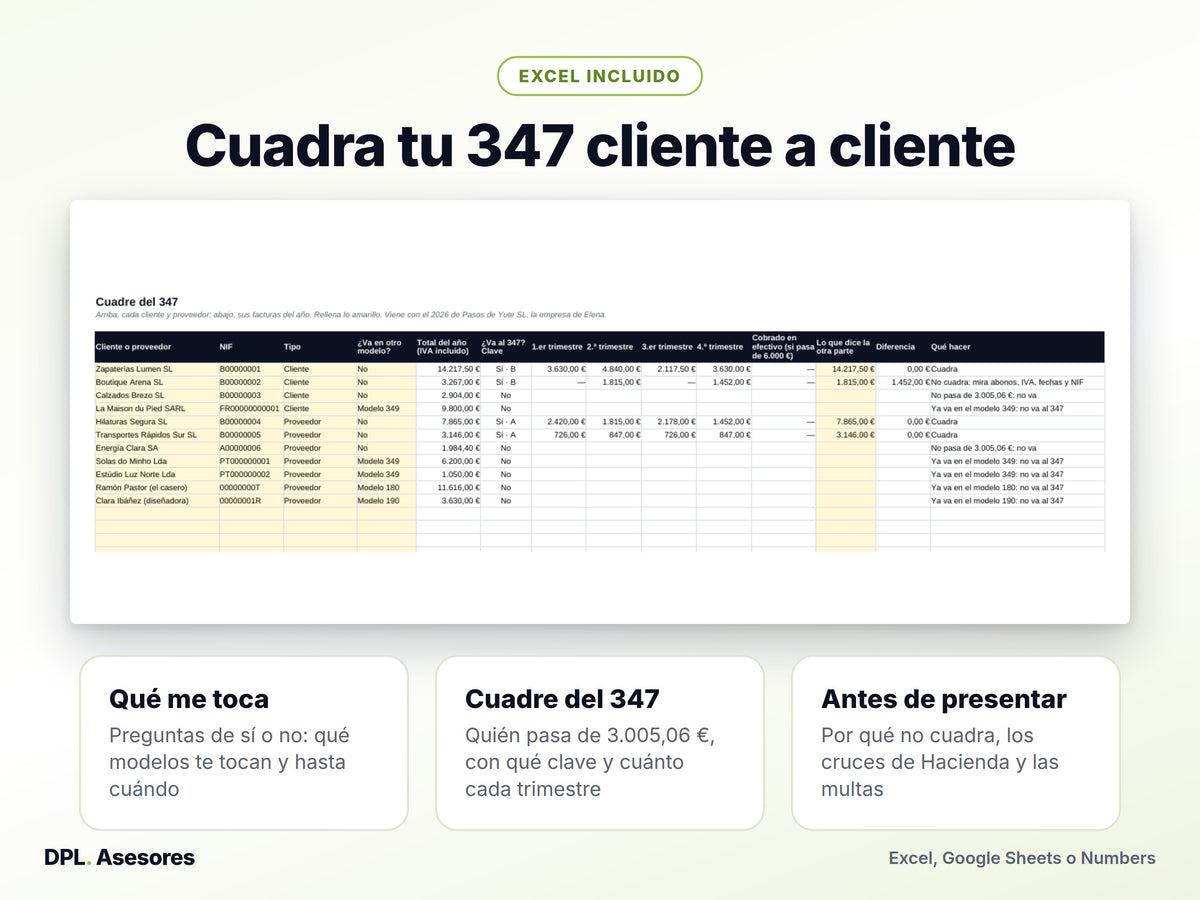Click the cell 'Clara Ibáñez (diseñadora)'

click(157, 500)
